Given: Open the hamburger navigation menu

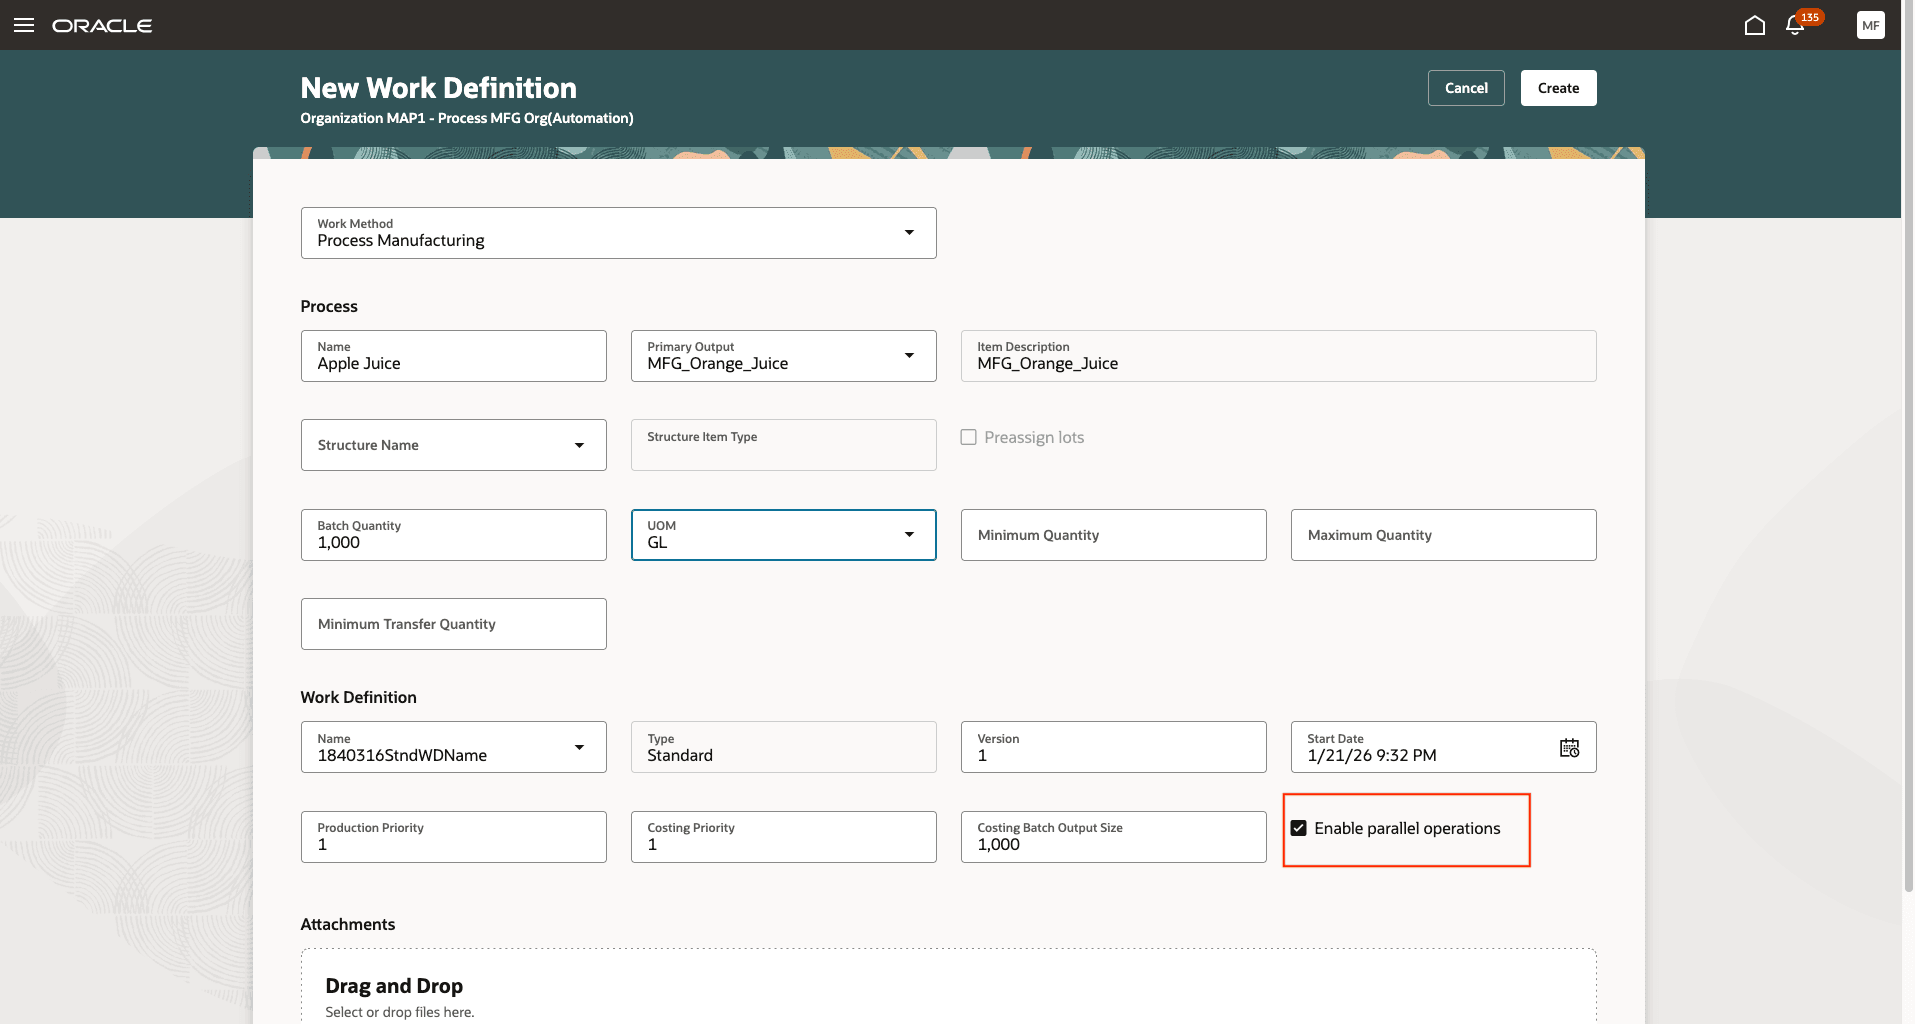Looking at the screenshot, I should [24, 25].
